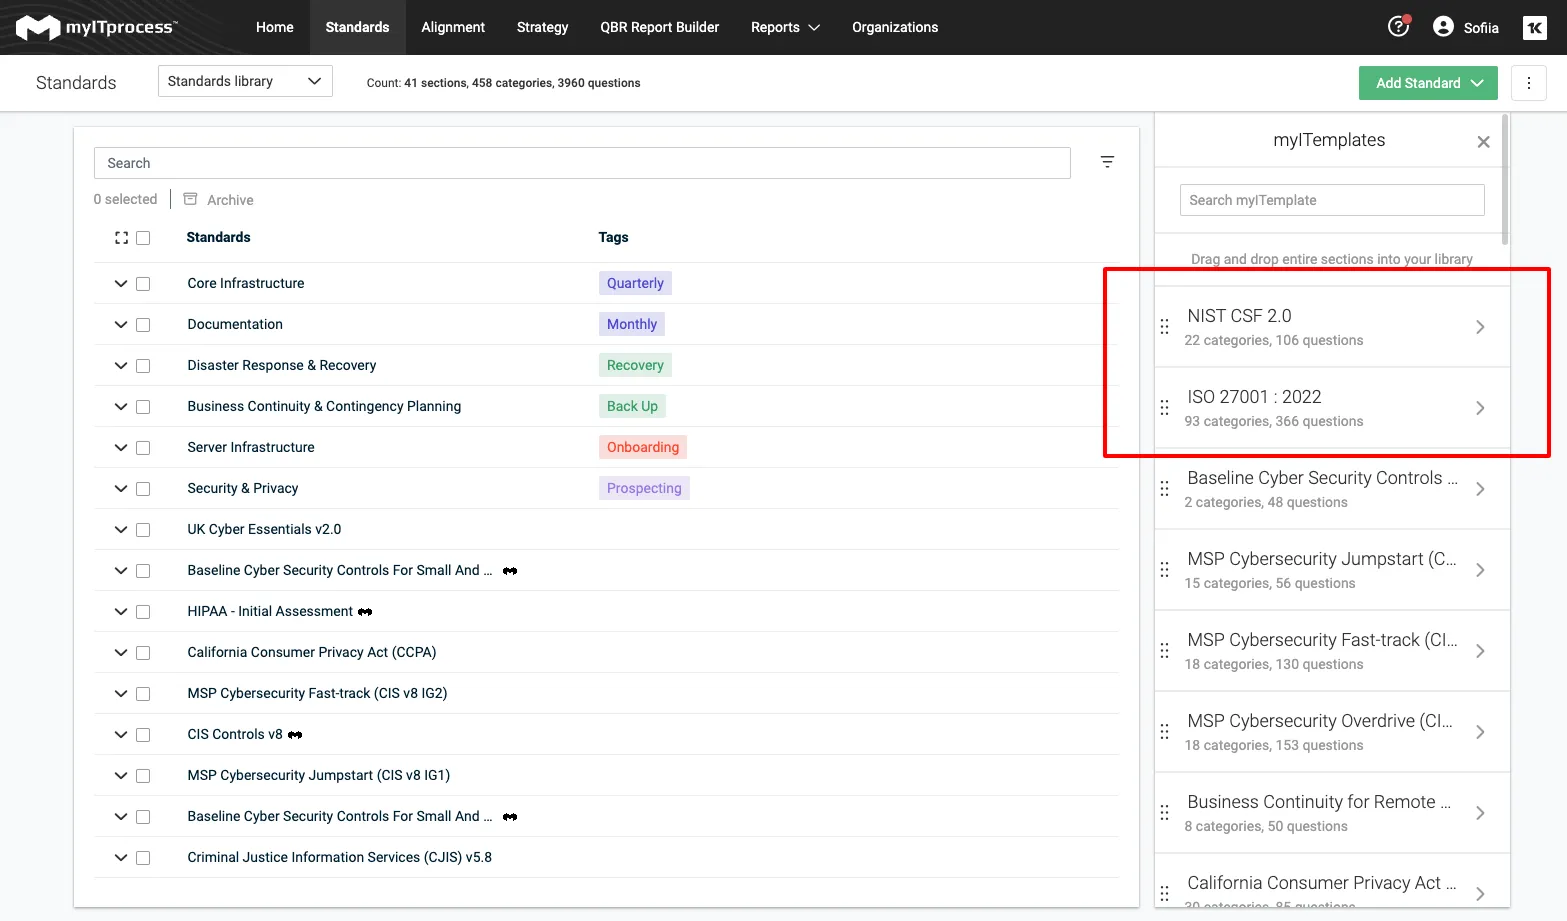Expand the Documentation row chevron
1567x921 pixels.
121,325
